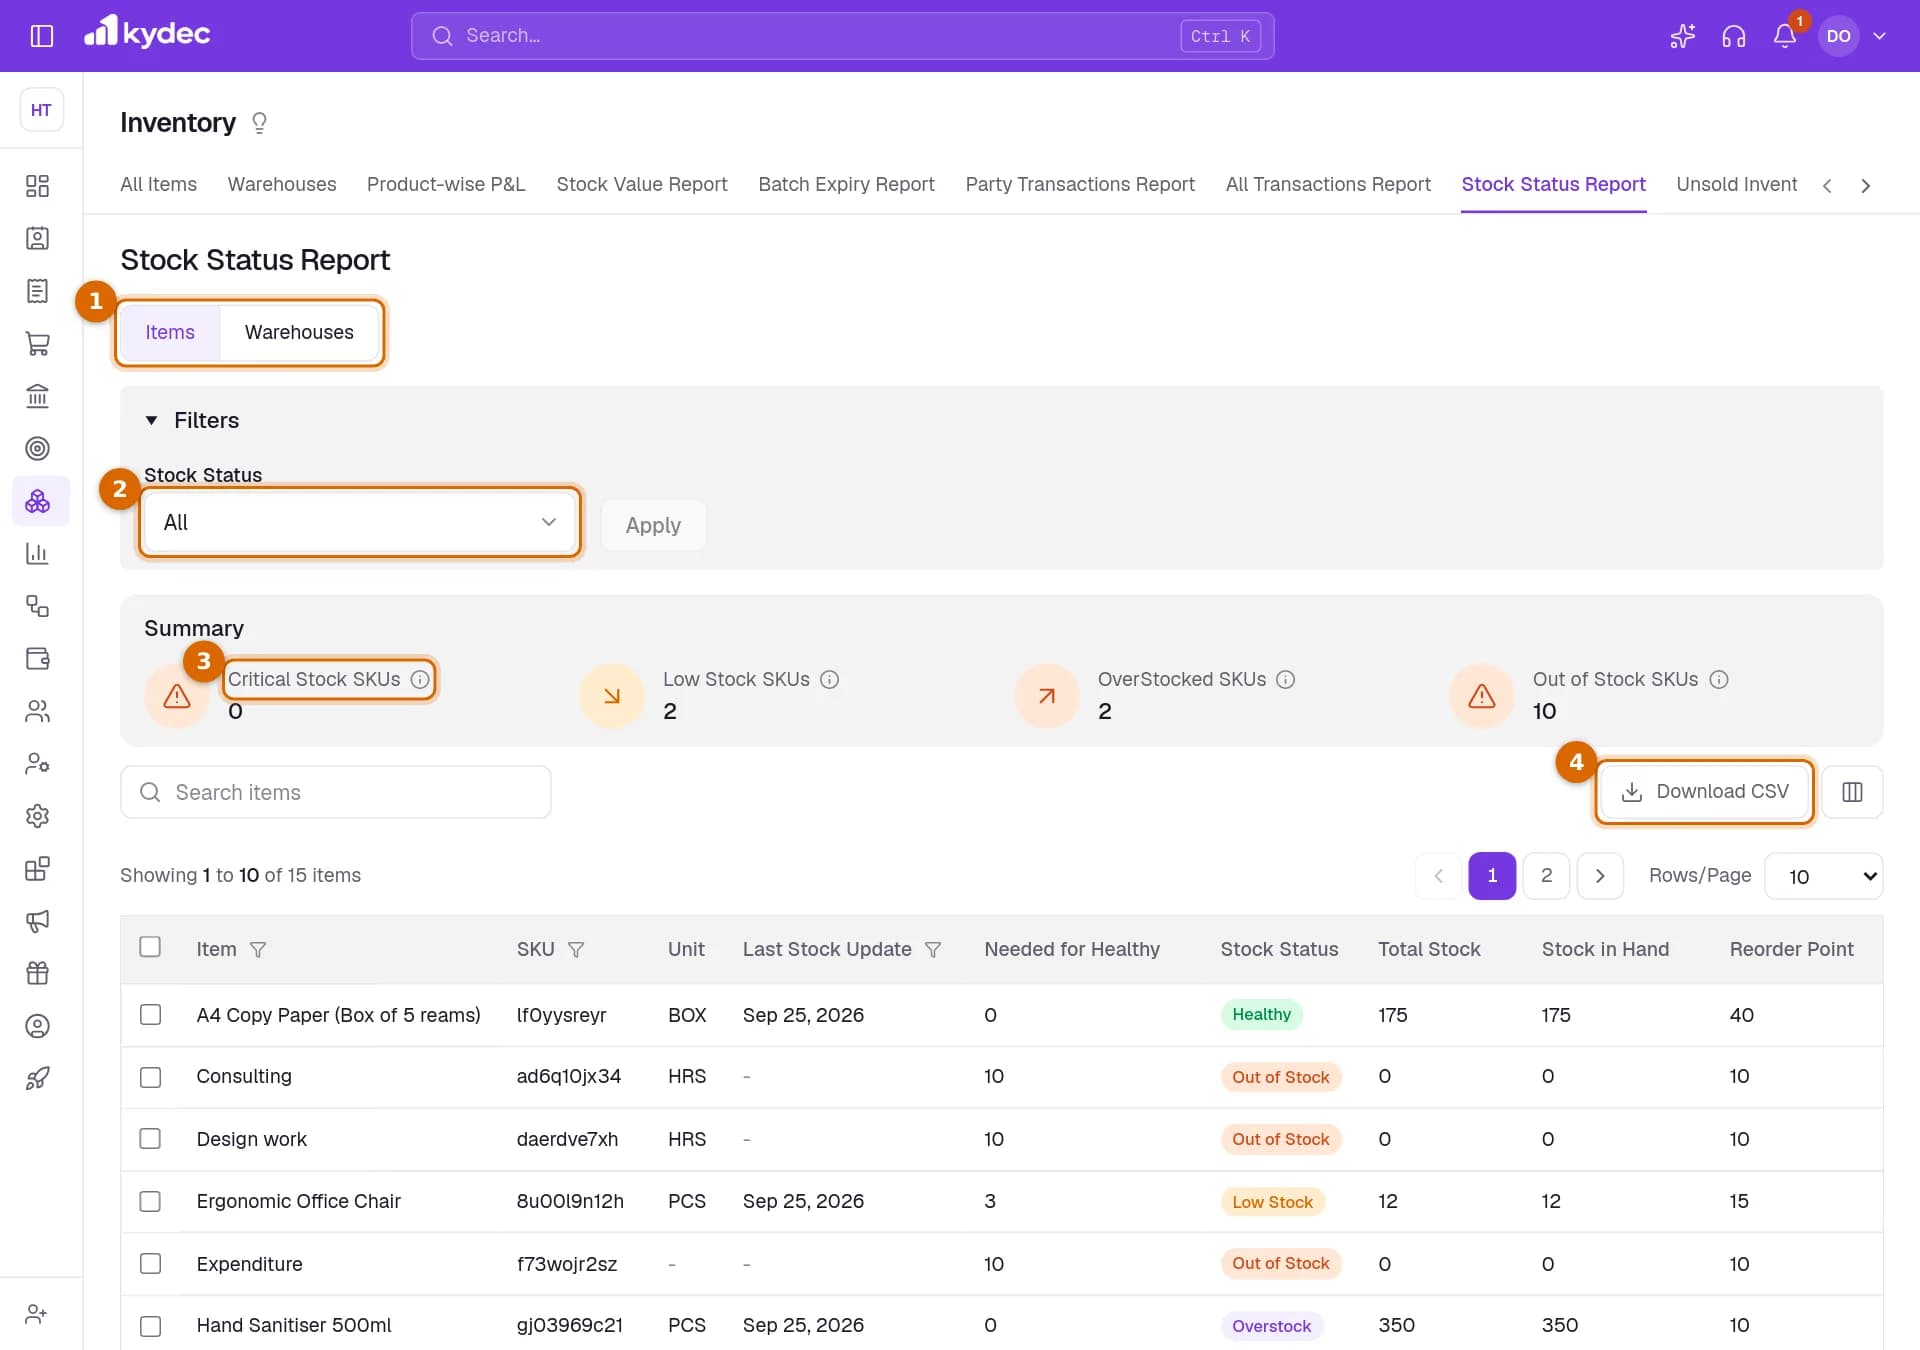Image resolution: width=1920 pixels, height=1350 pixels.
Task: Click the HT workspace avatar
Action: click(41, 110)
